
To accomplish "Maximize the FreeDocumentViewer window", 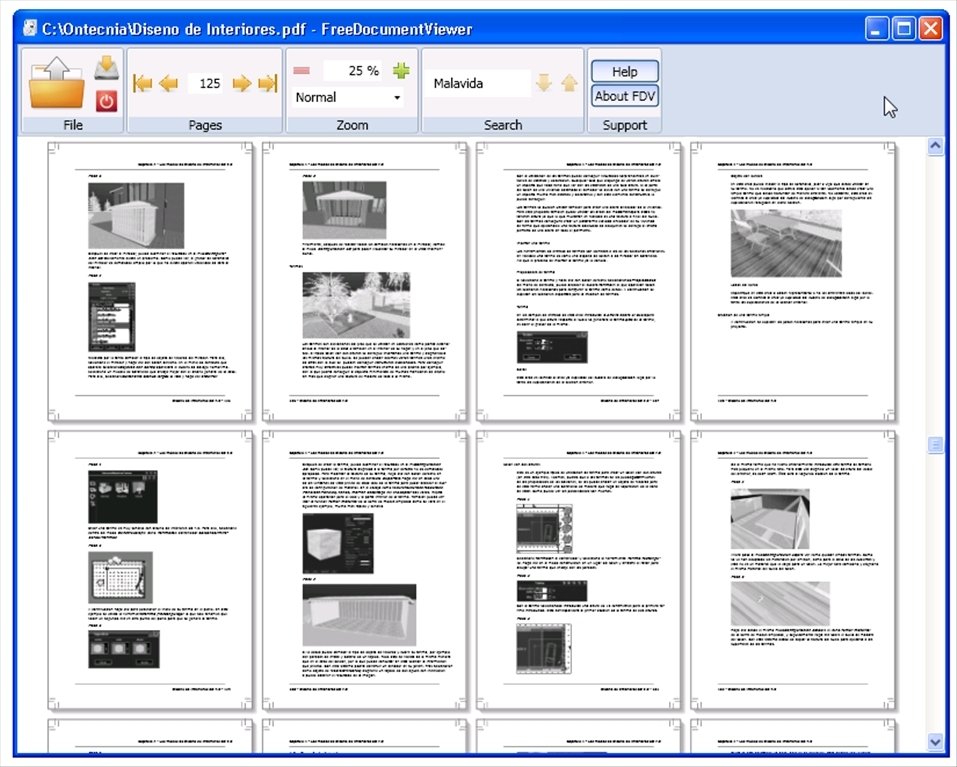I will tap(903, 29).
